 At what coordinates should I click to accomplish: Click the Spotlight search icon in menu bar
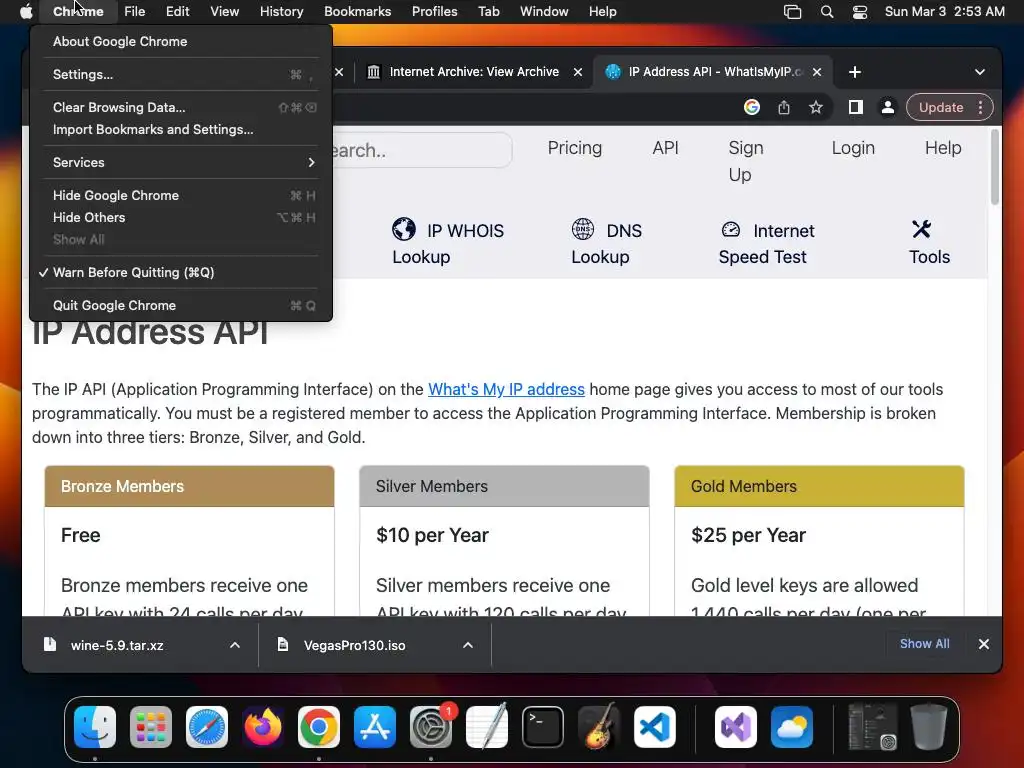(x=827, y=11)
